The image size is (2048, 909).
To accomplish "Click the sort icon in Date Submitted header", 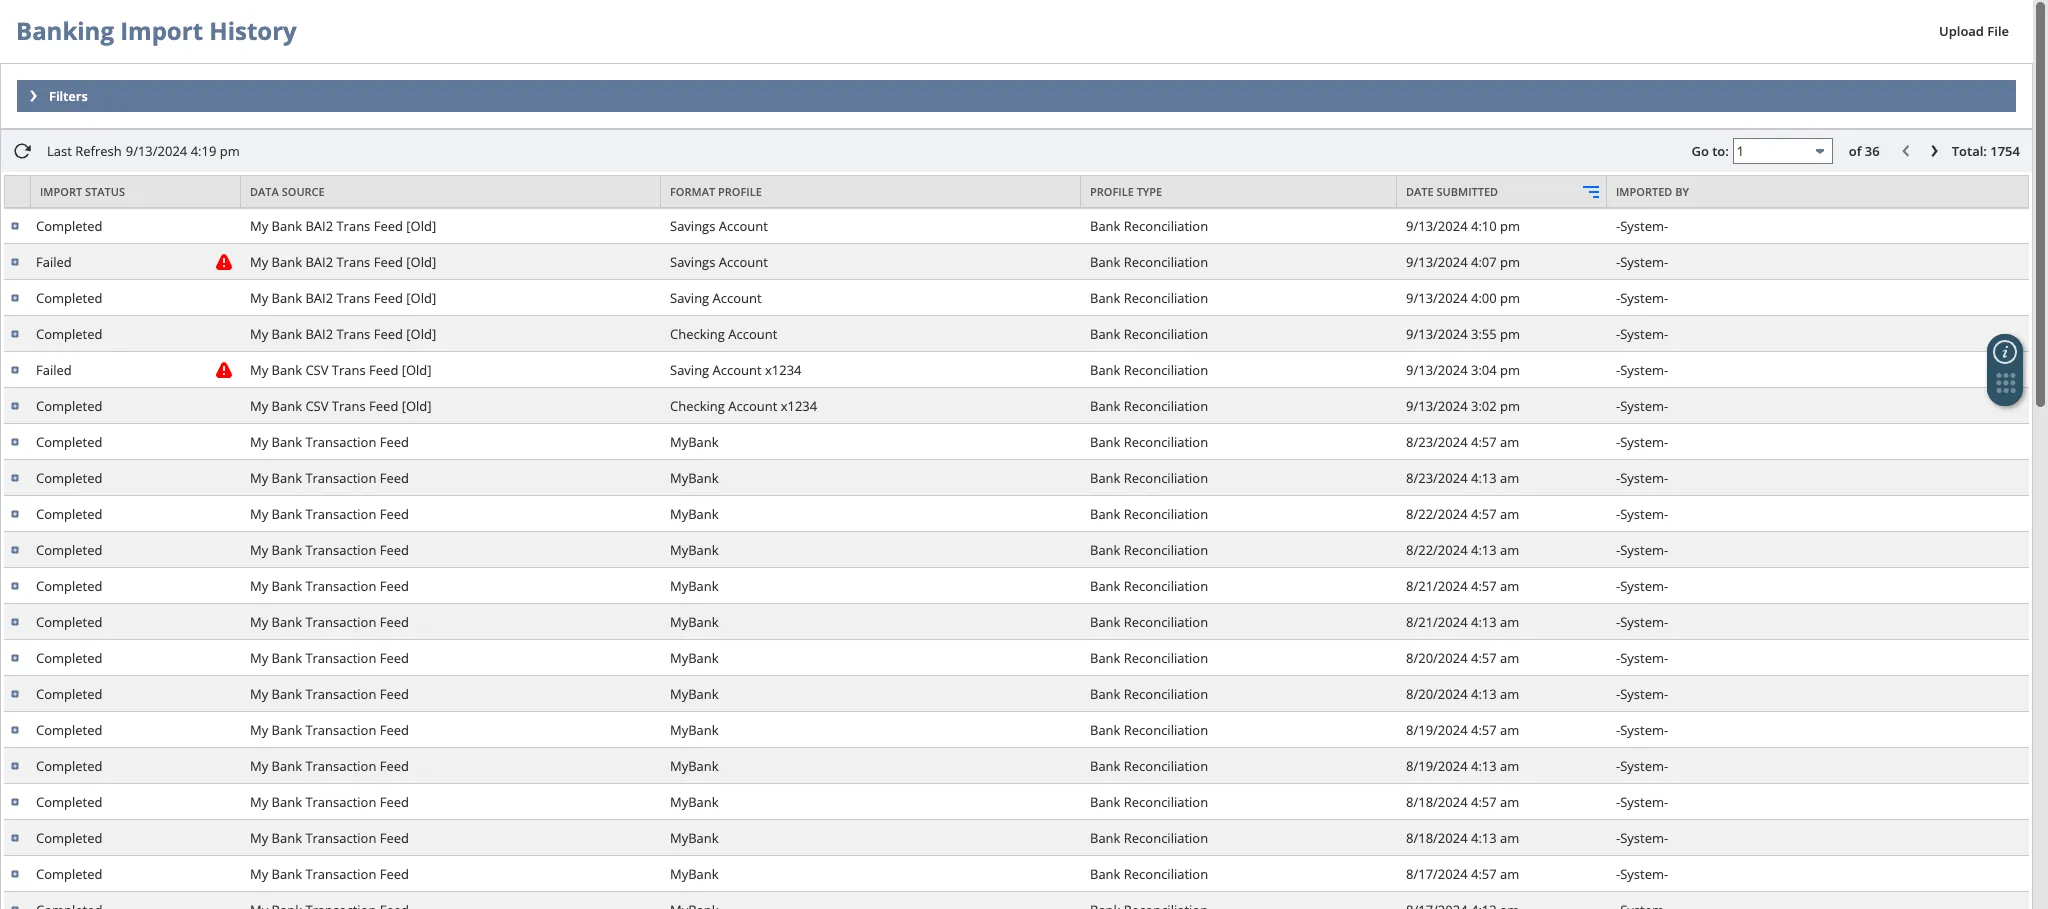I will [x=1590, y=192].
